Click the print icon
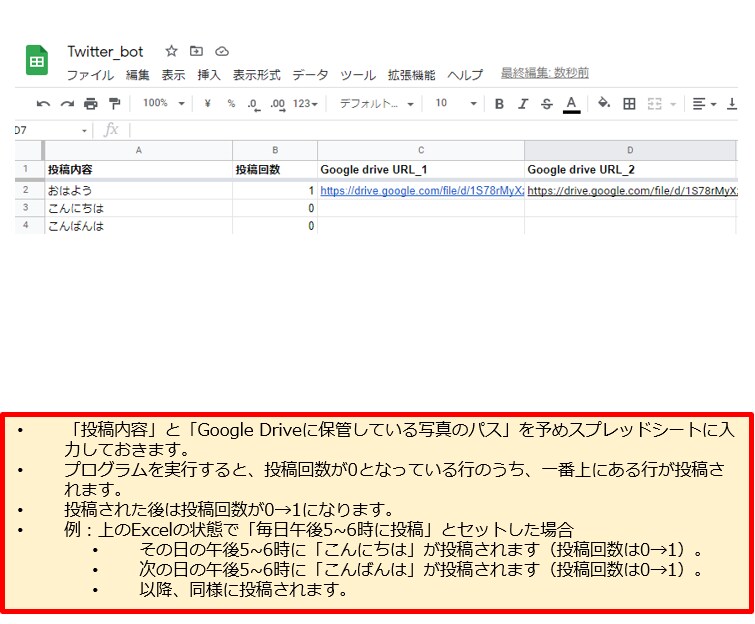The width and height of the screenshot is (755, 624). [91, 104]
